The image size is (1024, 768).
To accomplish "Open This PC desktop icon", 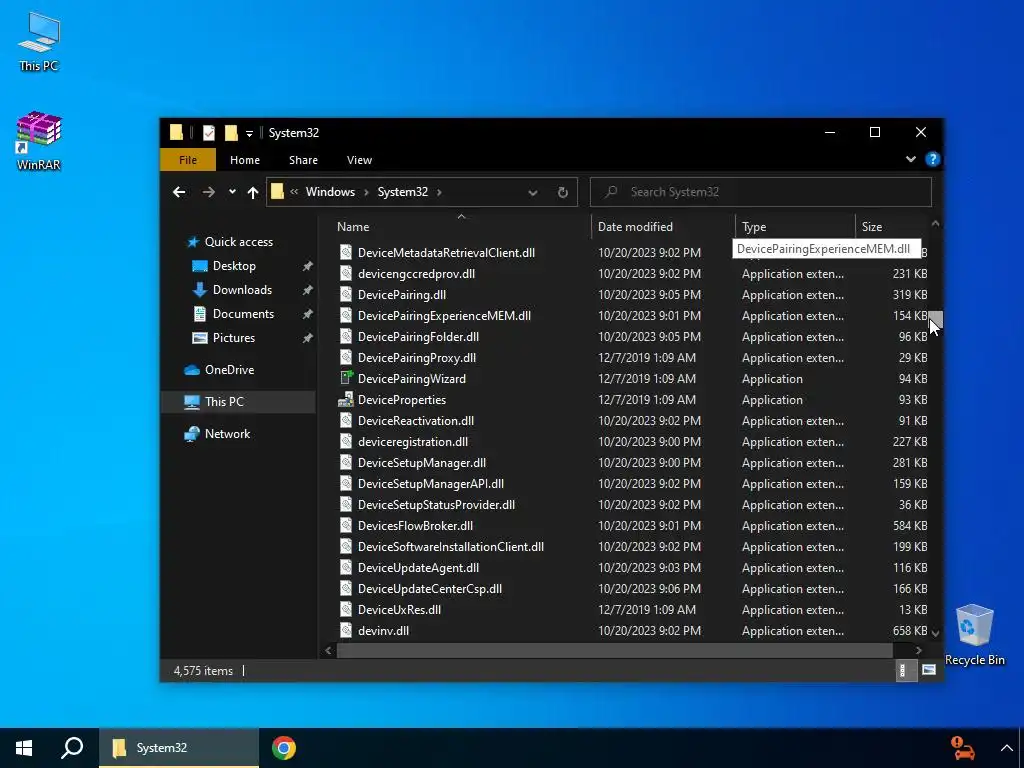I will point(39,41).
